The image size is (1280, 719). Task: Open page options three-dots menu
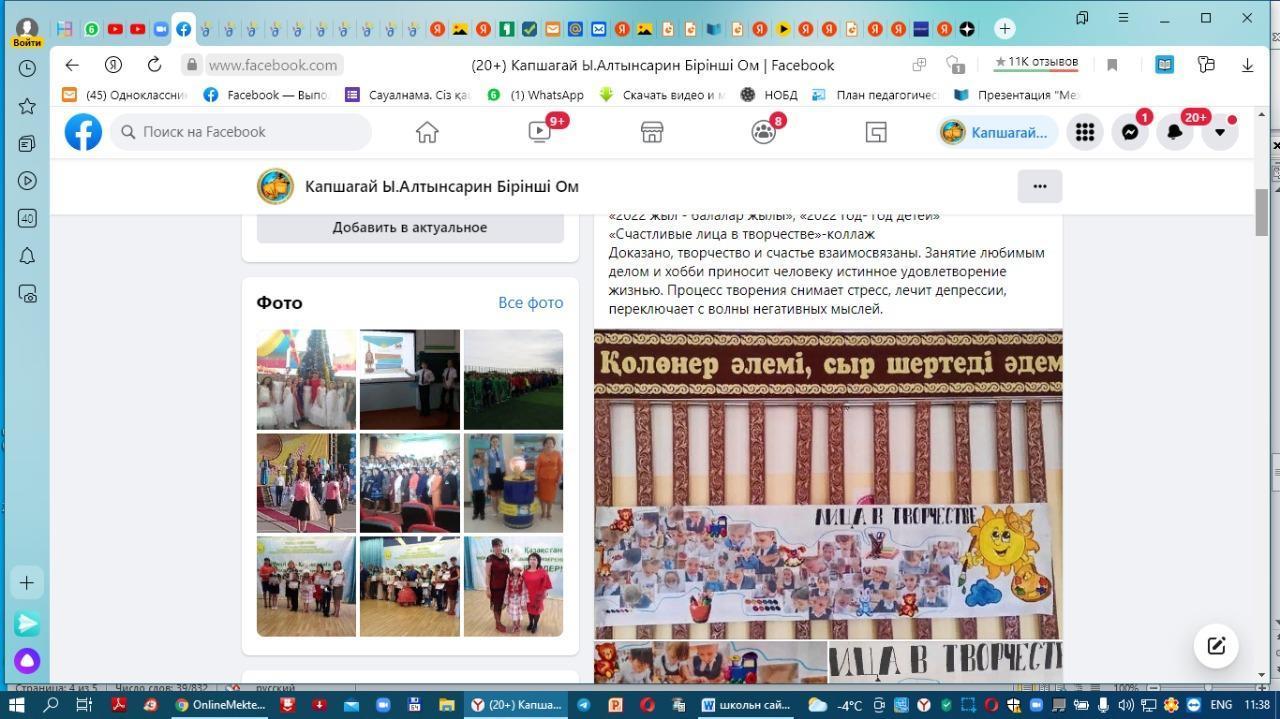1040,186
